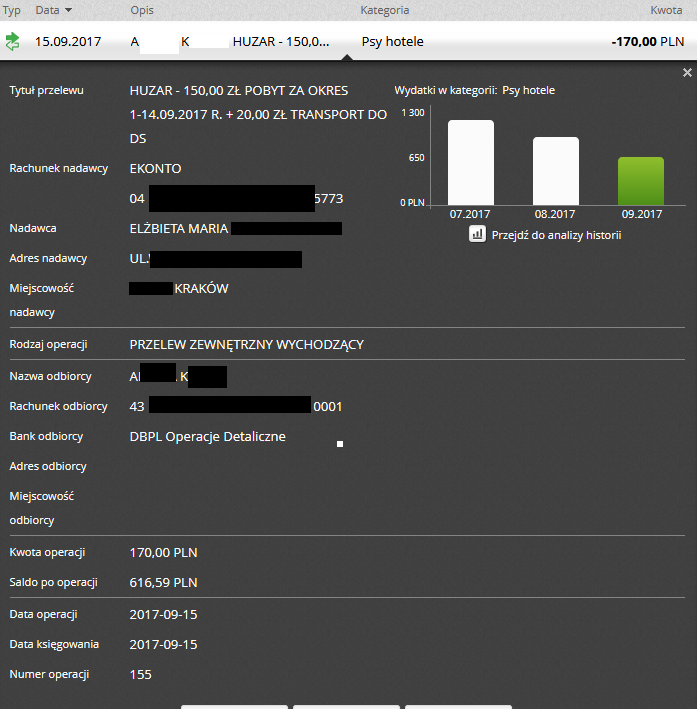Sort by the Typ column header
This screenshot has width=697, height=709.
(x=13, y=10)
